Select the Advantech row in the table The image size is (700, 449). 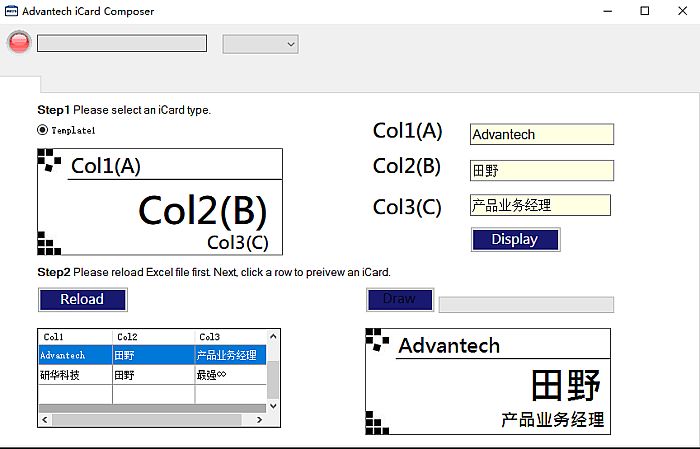pos(152,355)
